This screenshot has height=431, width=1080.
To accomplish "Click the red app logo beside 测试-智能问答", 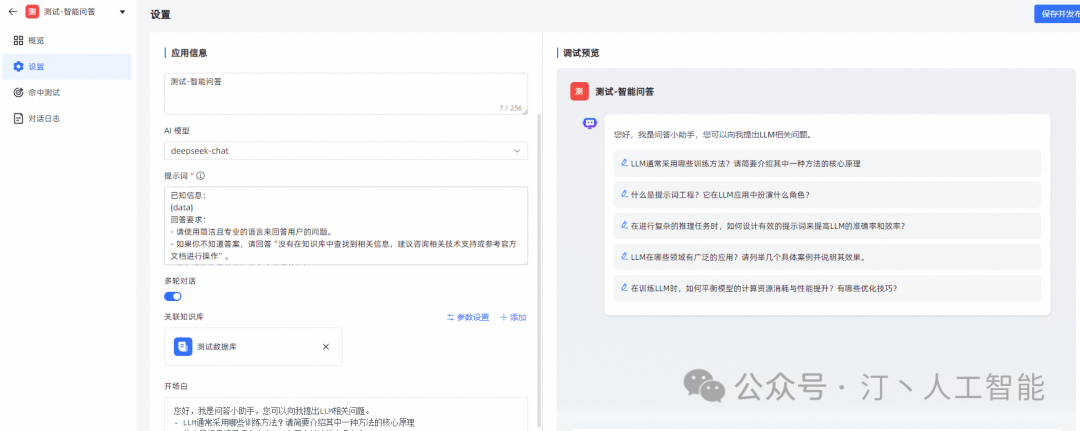I will pos(32,12).
